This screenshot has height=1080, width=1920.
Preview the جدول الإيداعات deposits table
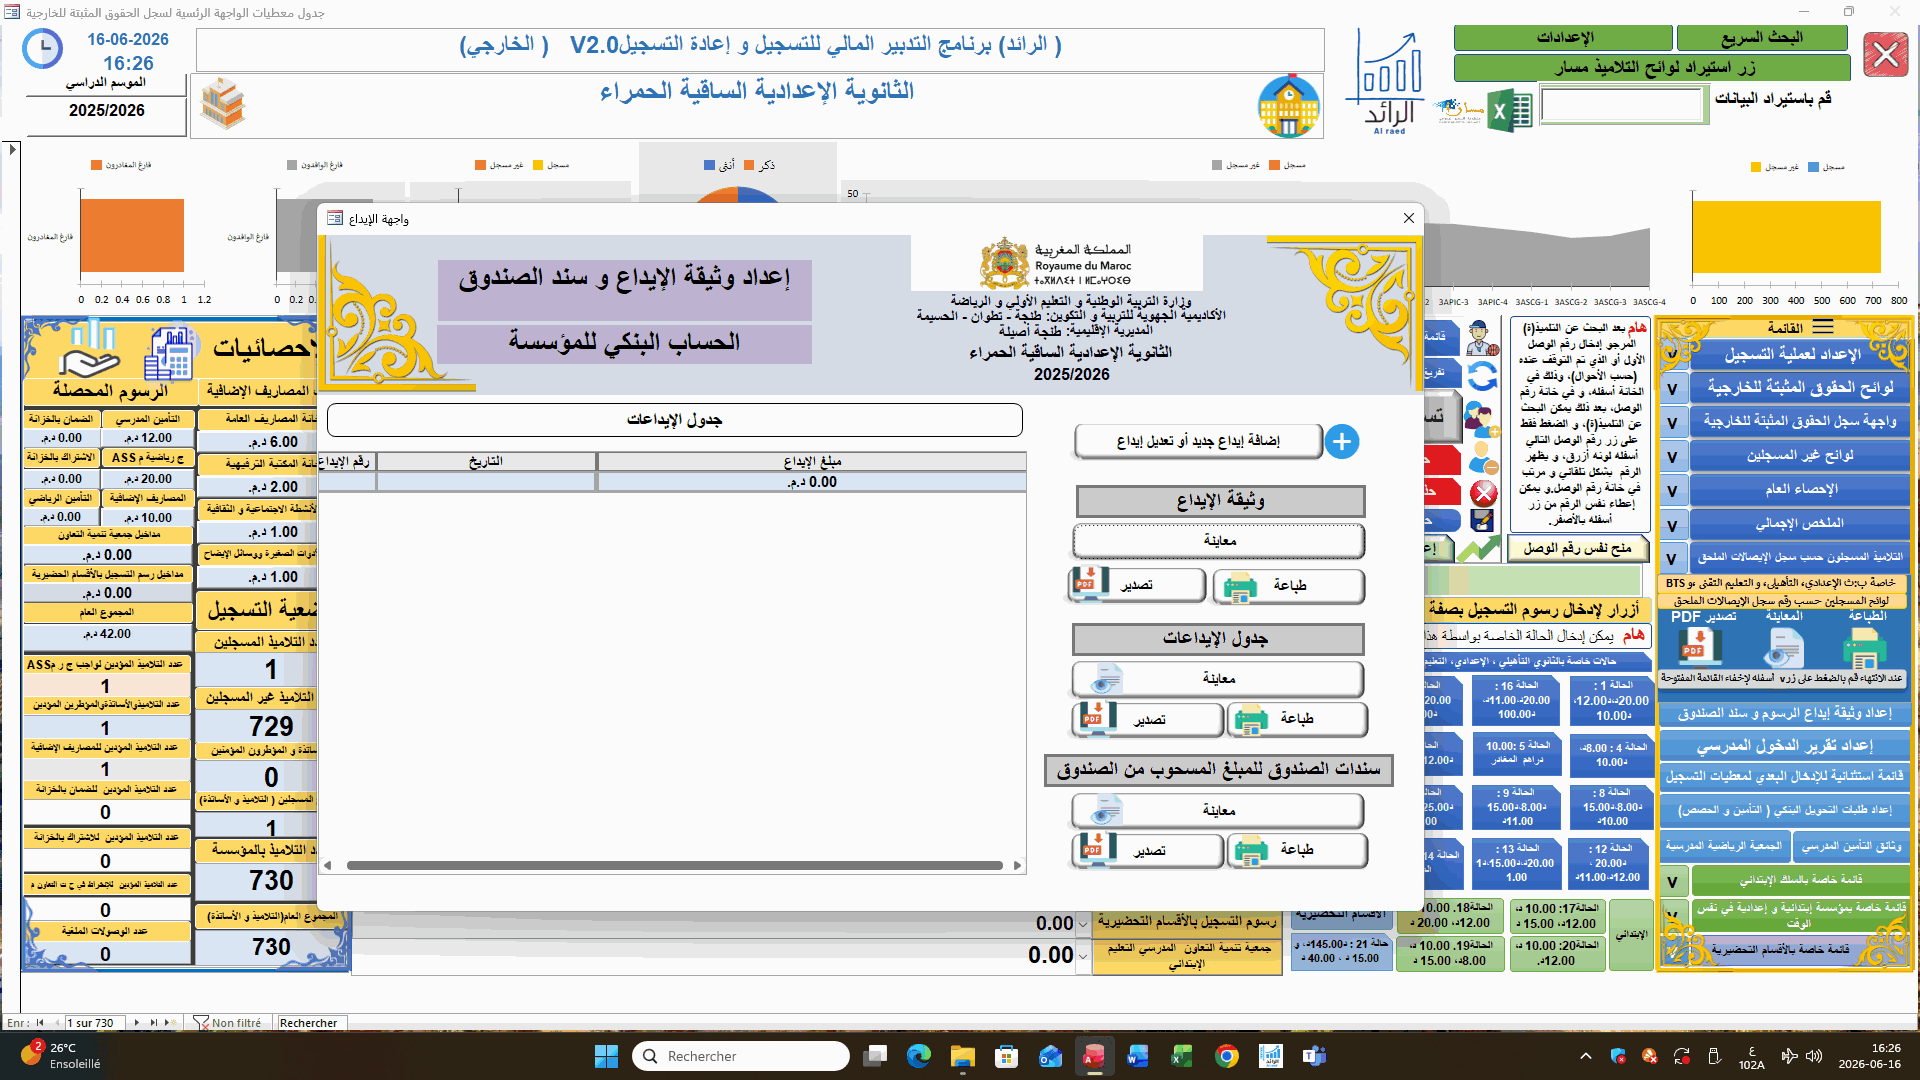(1218, 679)
